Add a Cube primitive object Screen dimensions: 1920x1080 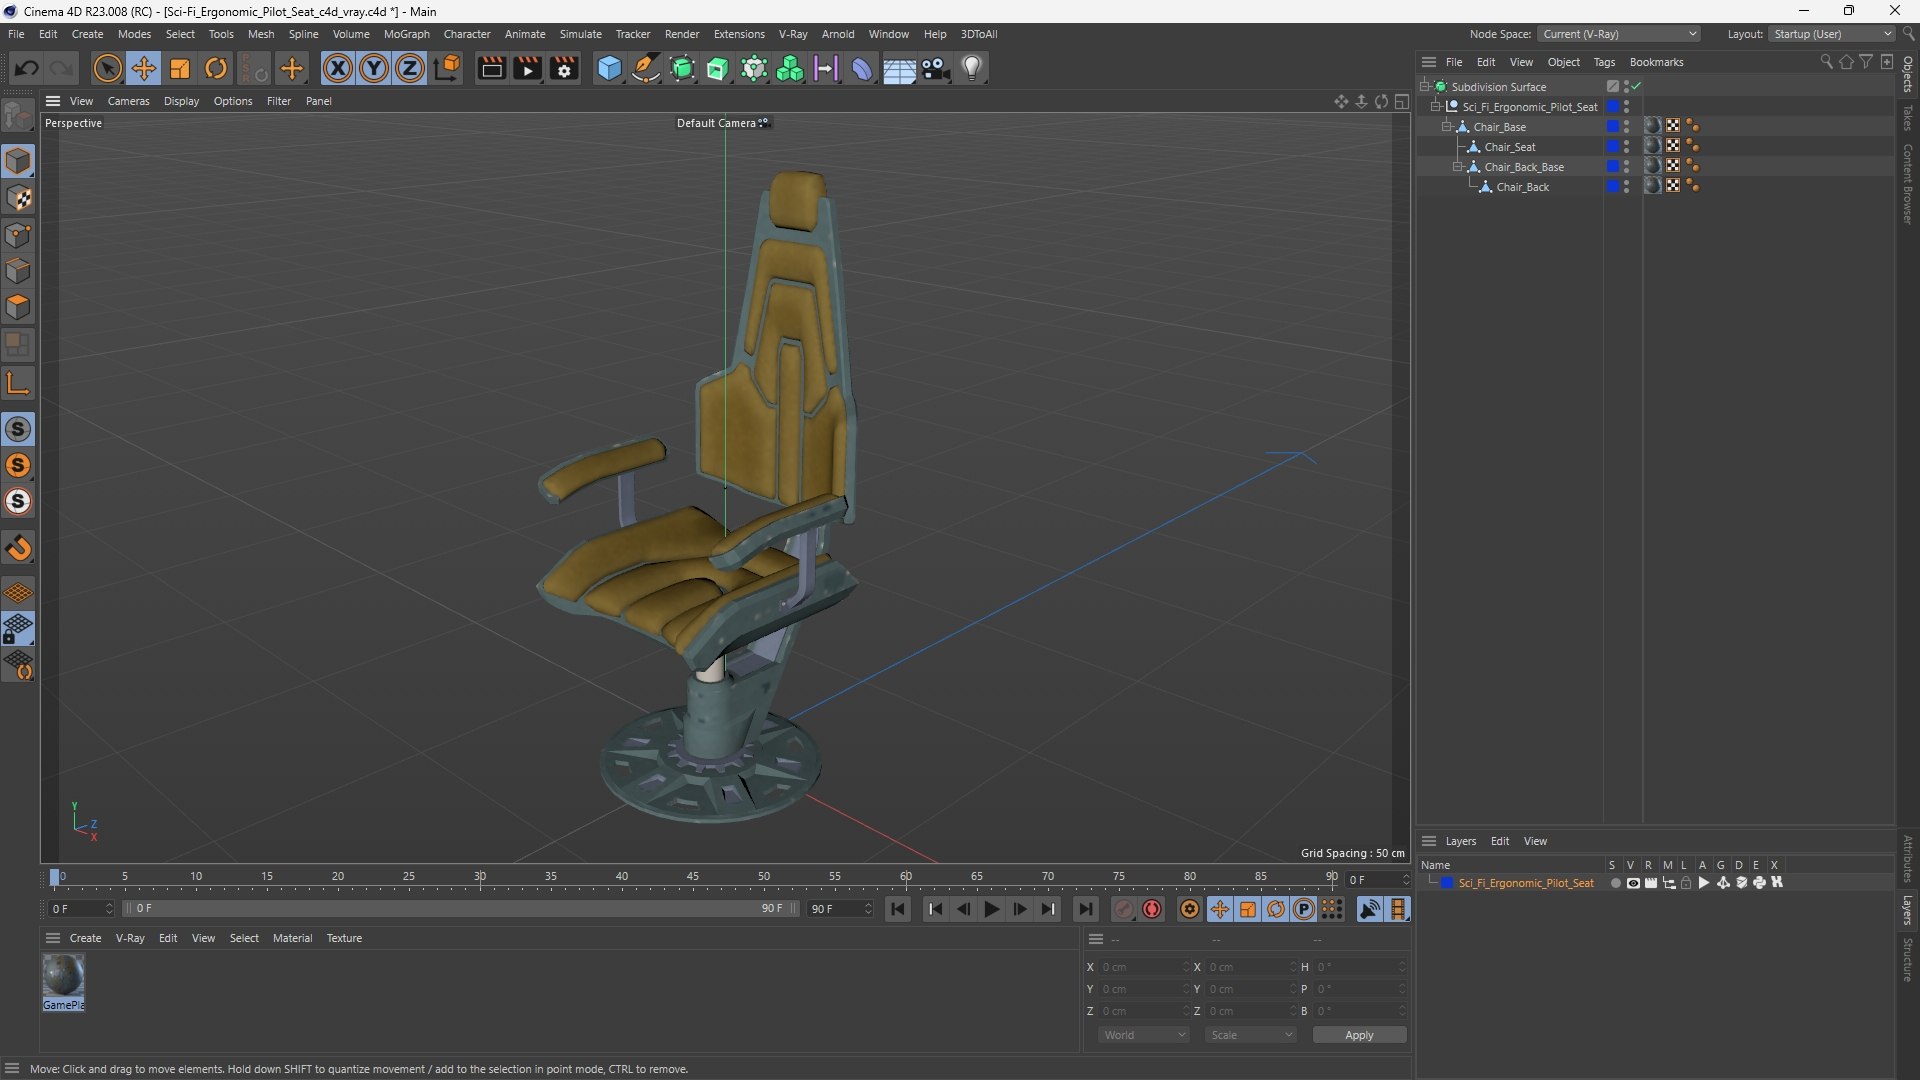[x=609, y=68]
